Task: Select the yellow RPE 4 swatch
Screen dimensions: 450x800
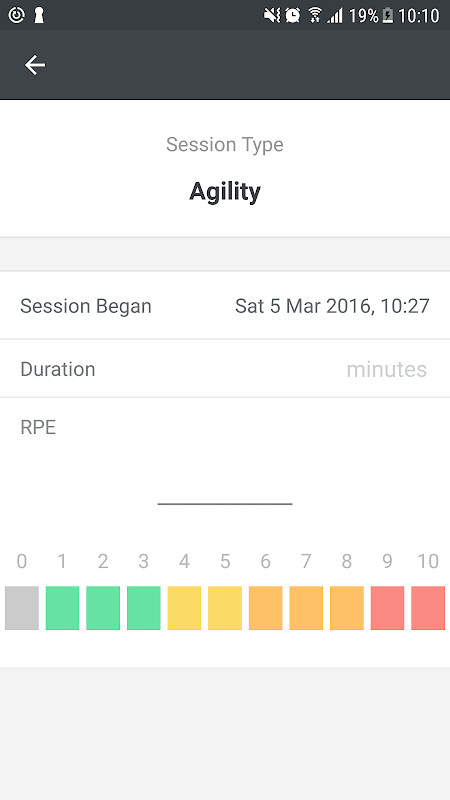Action: pyautogui.click(x=184, y=608)
